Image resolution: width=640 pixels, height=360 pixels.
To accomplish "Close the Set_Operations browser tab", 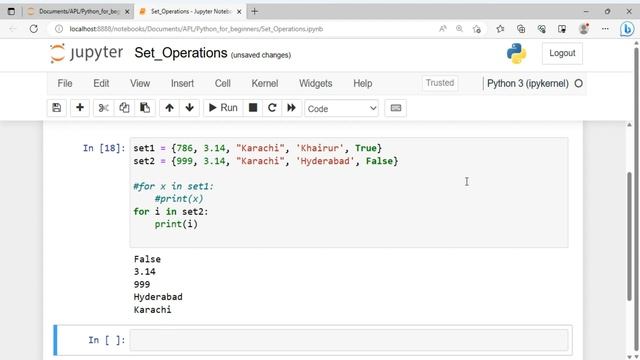I will [239, 12].
